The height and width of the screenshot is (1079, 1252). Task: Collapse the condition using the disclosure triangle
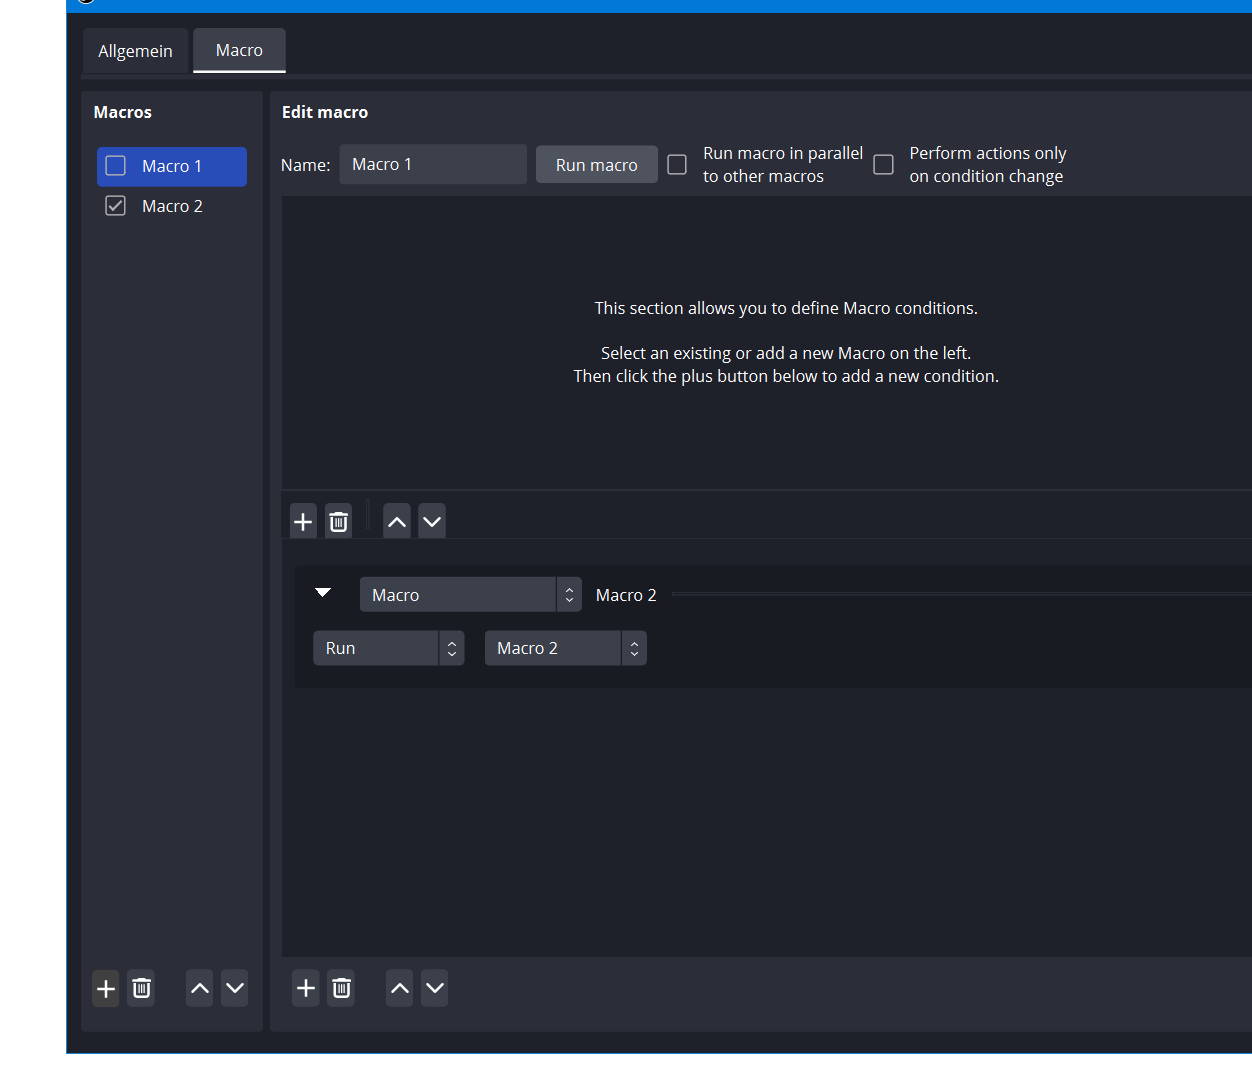point(323,593)
